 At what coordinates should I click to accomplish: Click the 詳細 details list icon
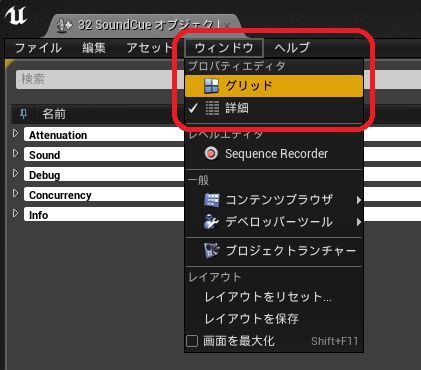212,108
